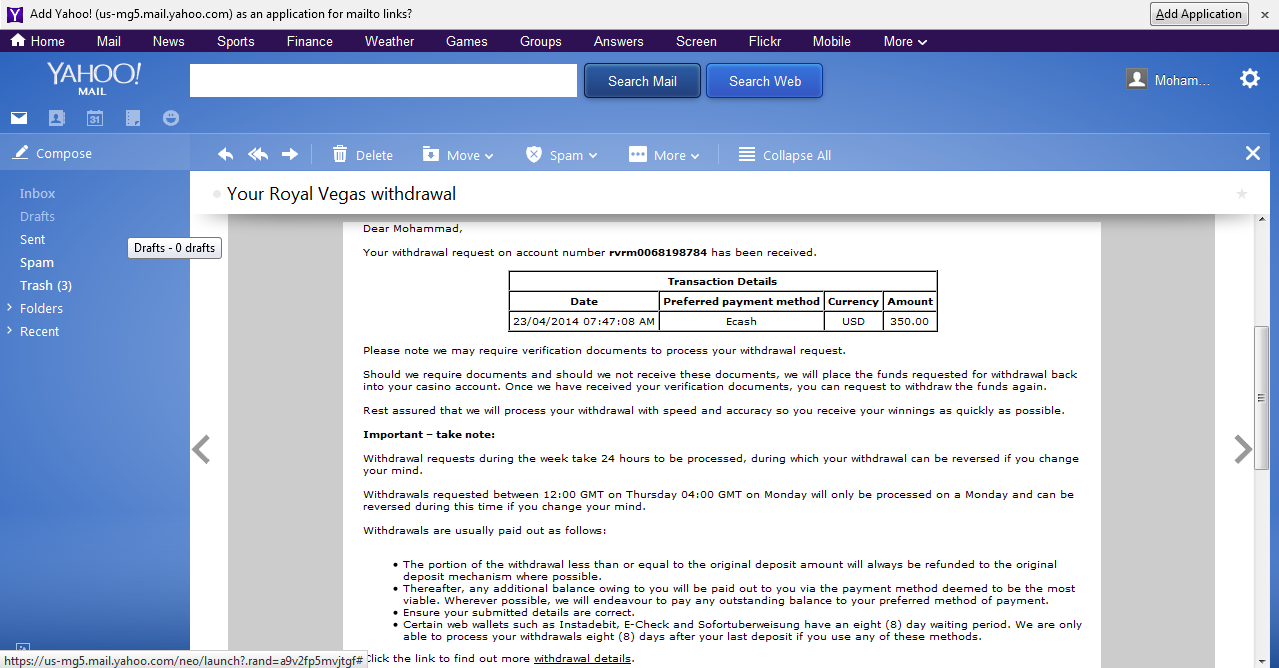
Task: Focus the mail search input field
Action: pos(384,81)
